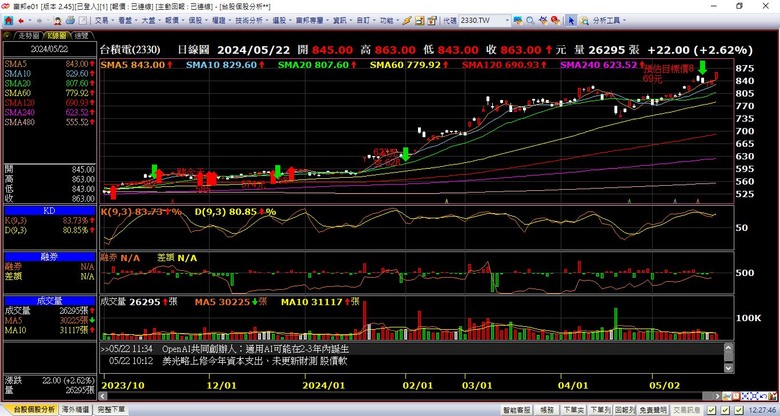The height and width of the screenshot is (416, 780).
Task: Click the magnifier search icon
Action: click(x=530, y=20)
